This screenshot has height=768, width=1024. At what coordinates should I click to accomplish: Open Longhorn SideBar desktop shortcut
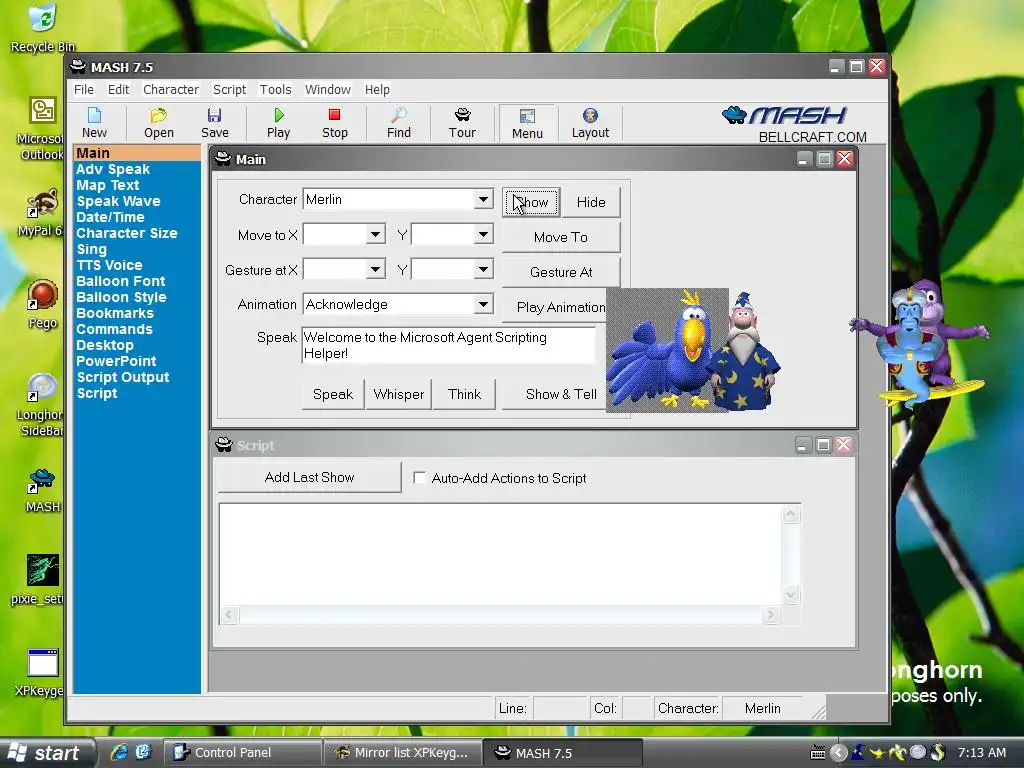pyautogui.click(x=40, y=405)
